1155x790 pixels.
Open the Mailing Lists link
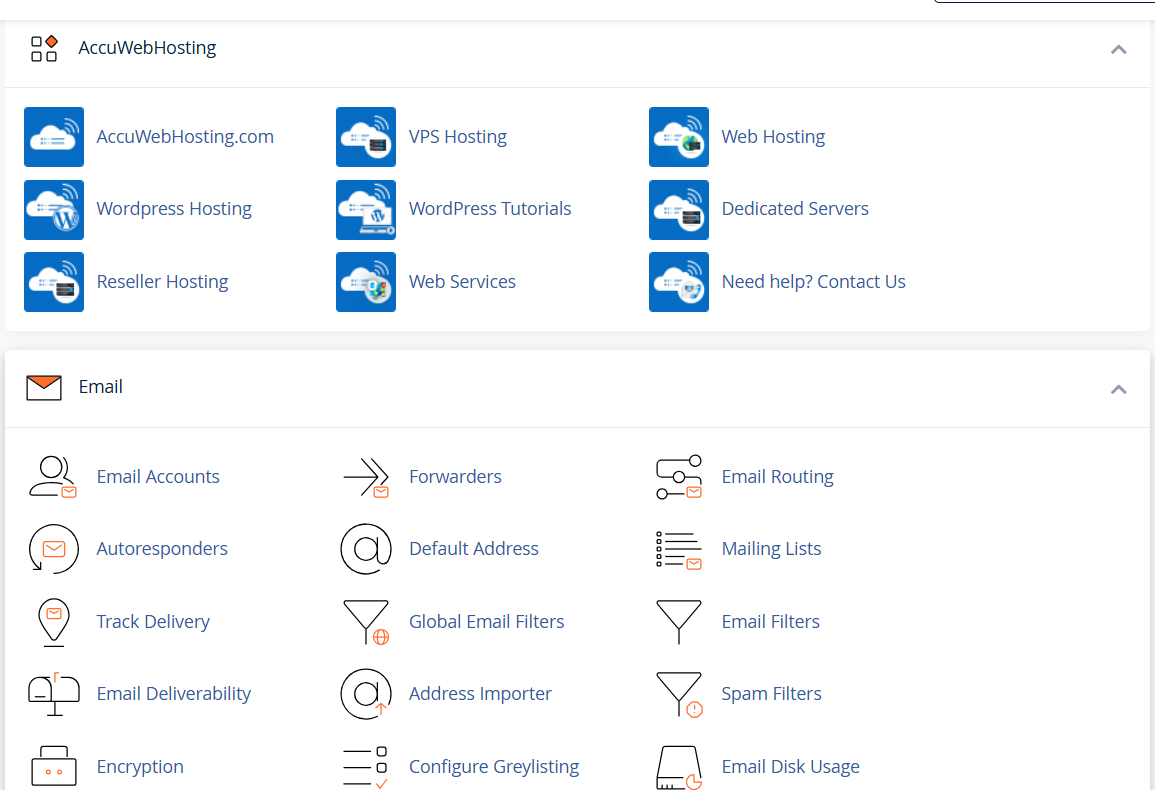click(x=771, y=549)
